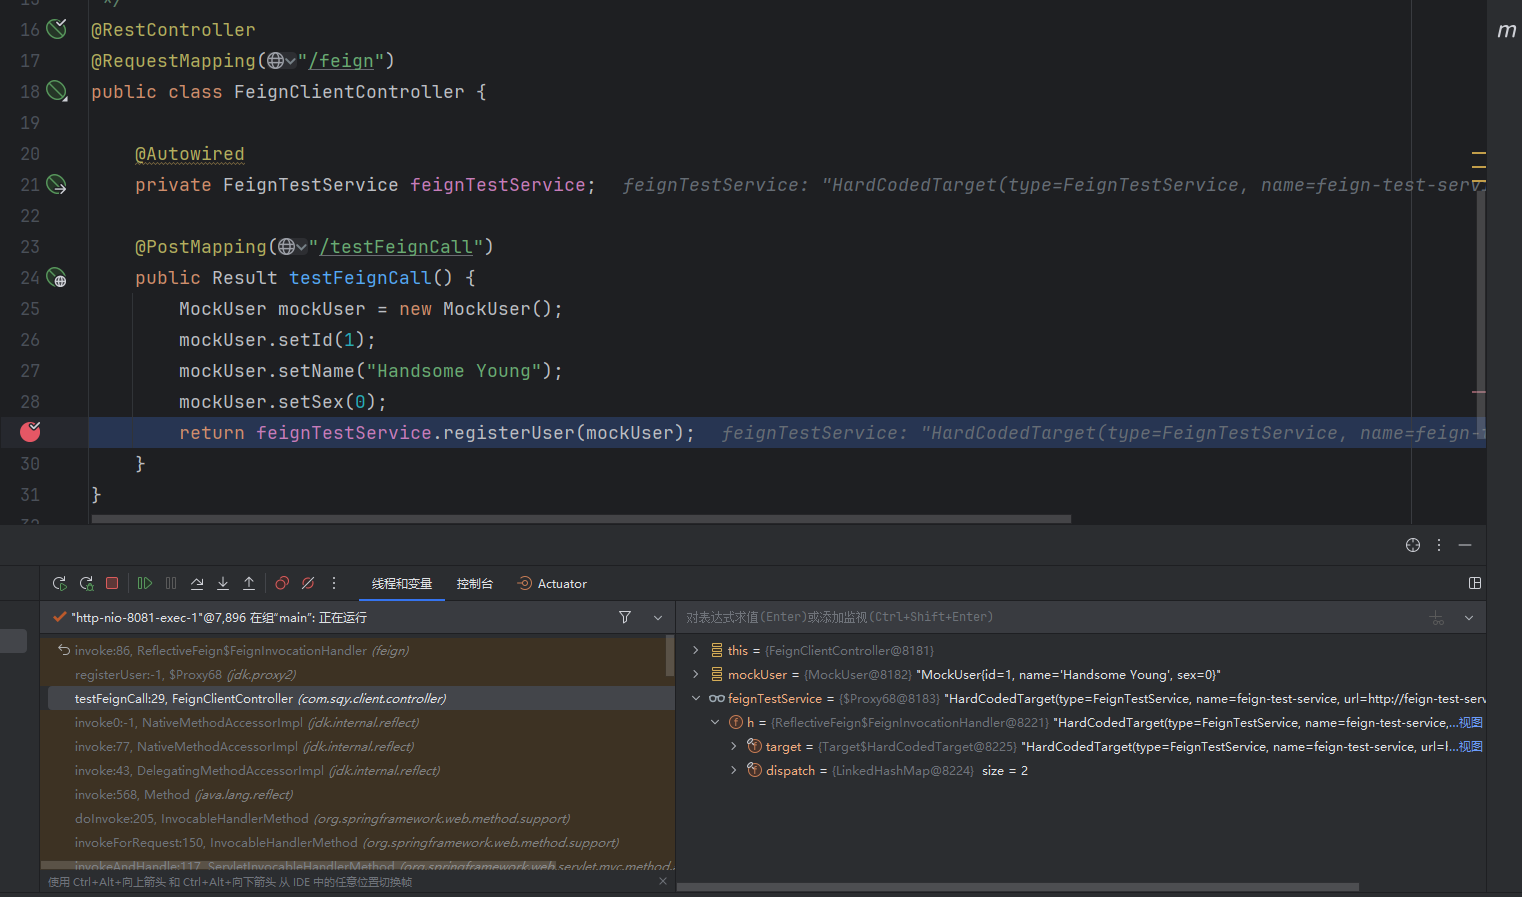Screen dimensions: 1522x897
Task: Click the thread filter funnel icon
Action: point(625,617)
